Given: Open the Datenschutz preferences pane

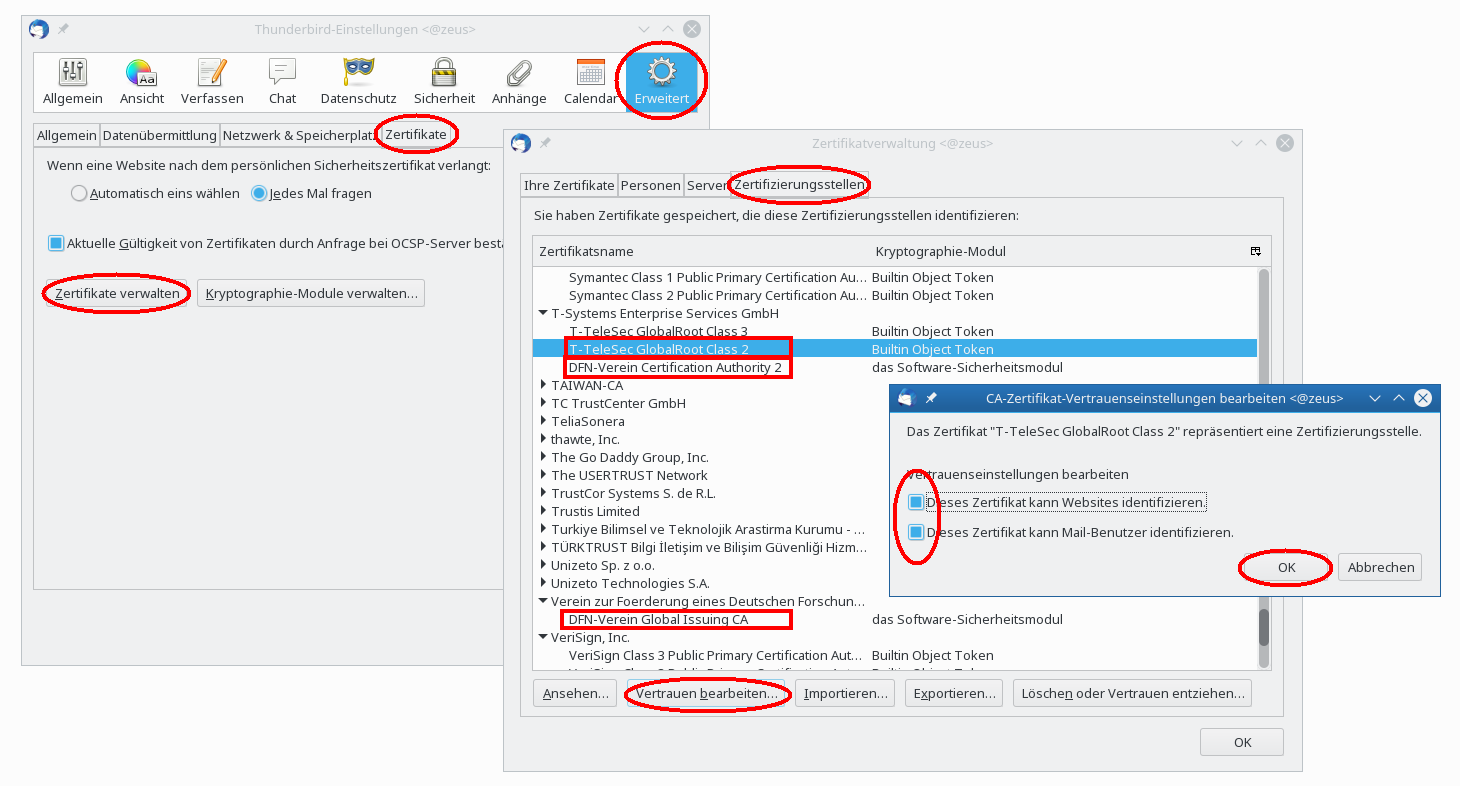Looking at the screenshot, I should point(358,82).
